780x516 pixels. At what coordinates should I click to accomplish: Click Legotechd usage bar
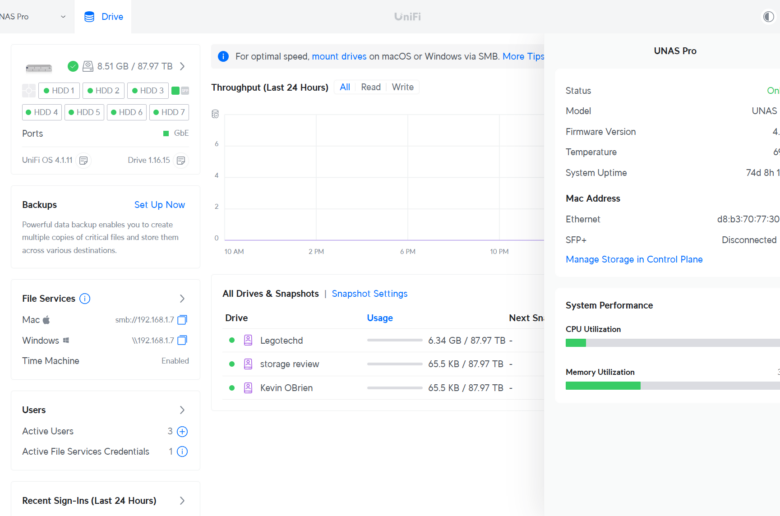[x=394, y=340]
